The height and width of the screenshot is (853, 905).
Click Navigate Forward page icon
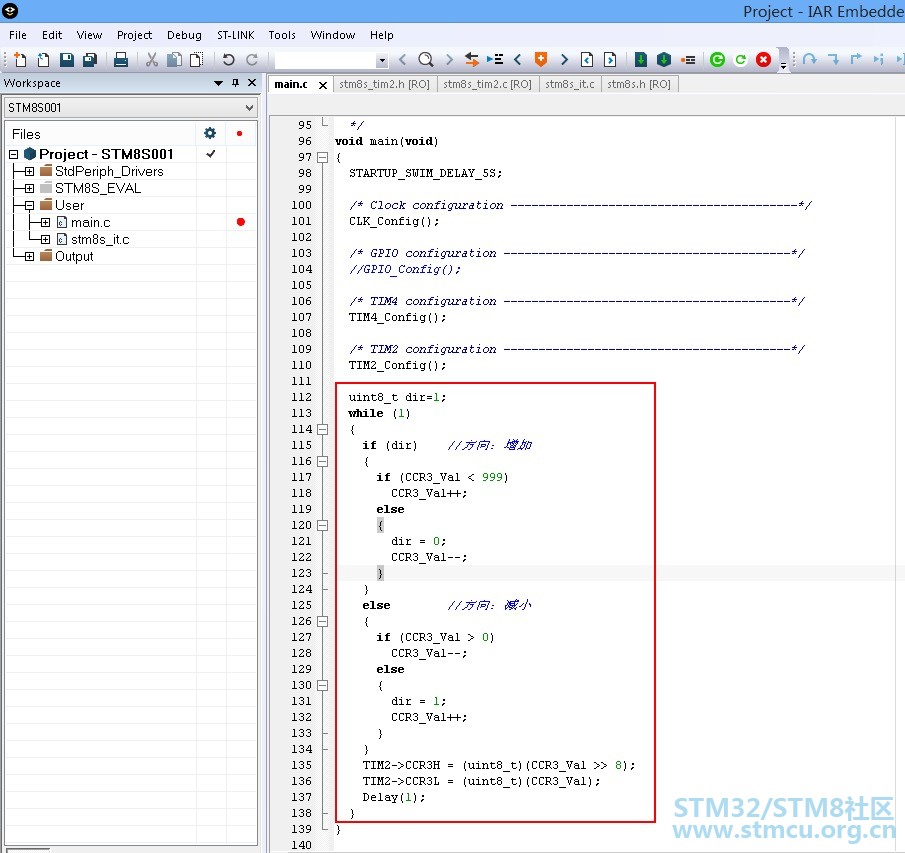[x=610, y=59]
